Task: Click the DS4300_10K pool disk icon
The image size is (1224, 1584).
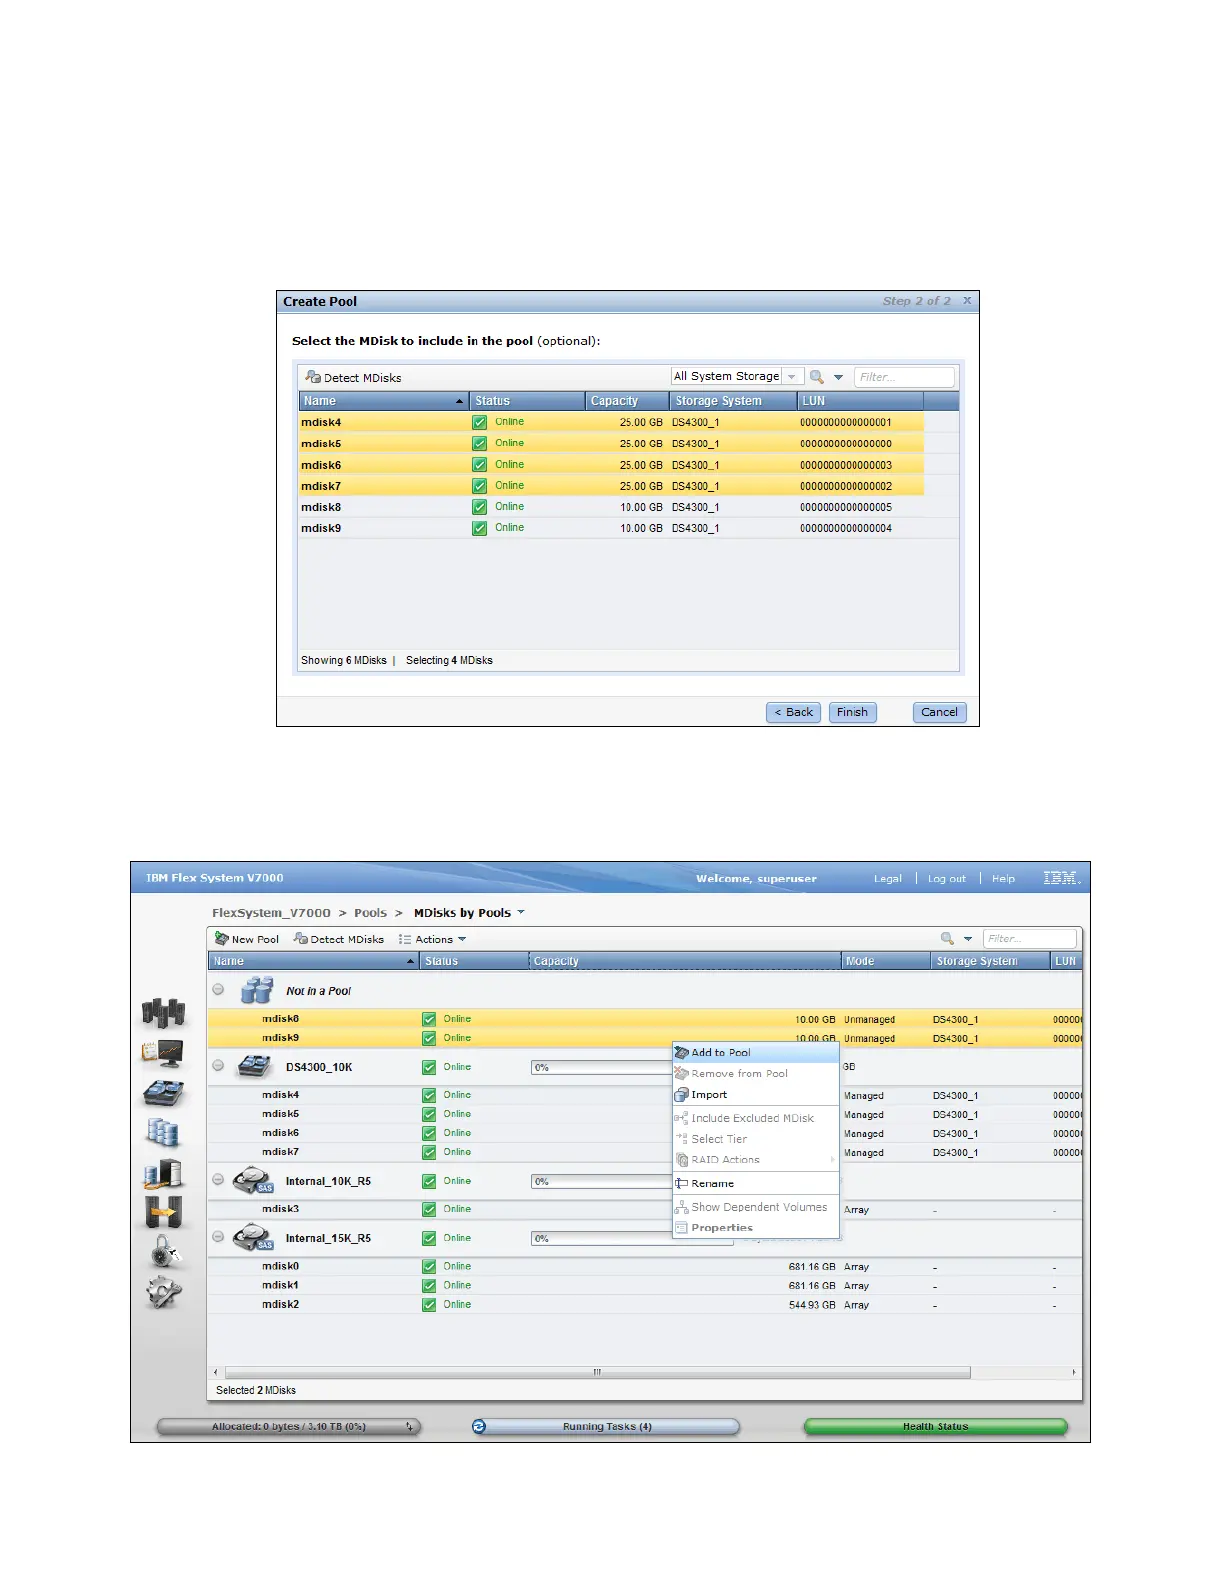Action: tap(256, 1067)
